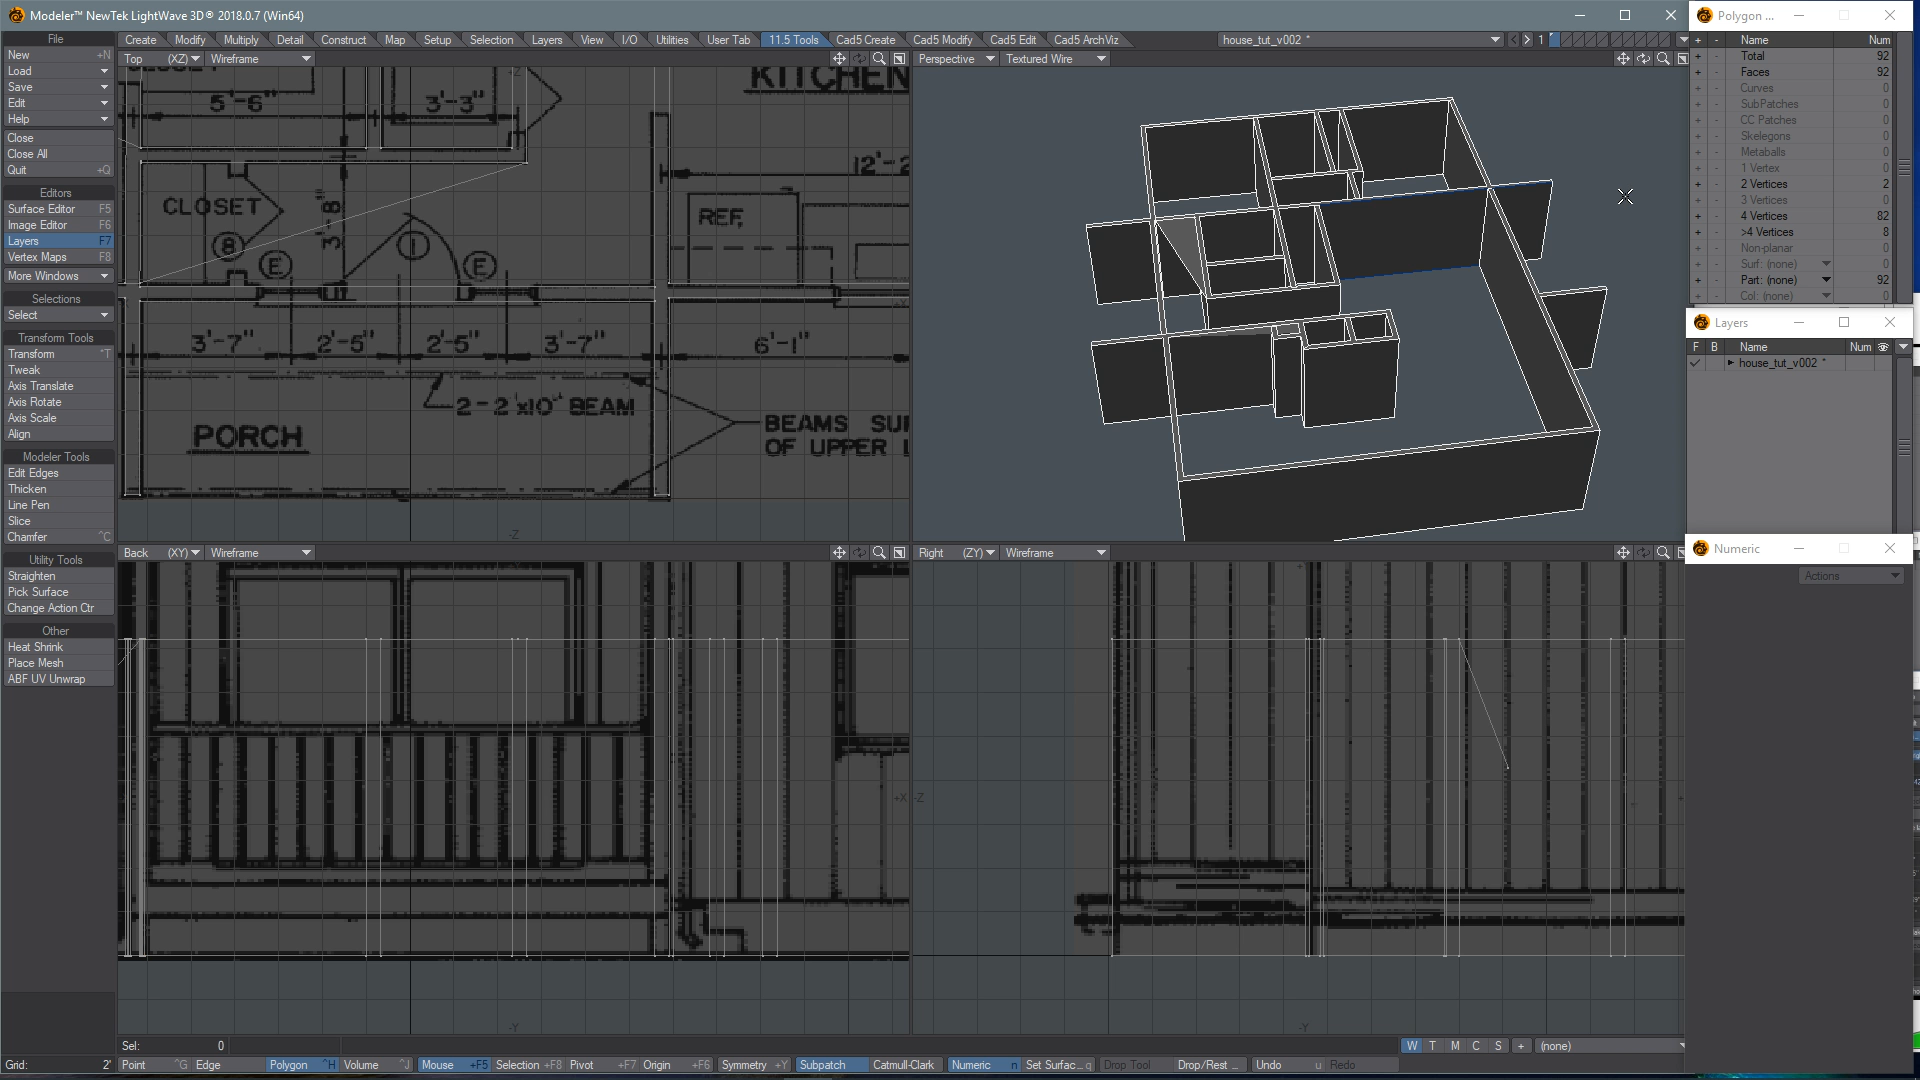Click the plus icon beside 4 Vertices row
Screen dimensions: 1920x1080
pos(1697,216)
